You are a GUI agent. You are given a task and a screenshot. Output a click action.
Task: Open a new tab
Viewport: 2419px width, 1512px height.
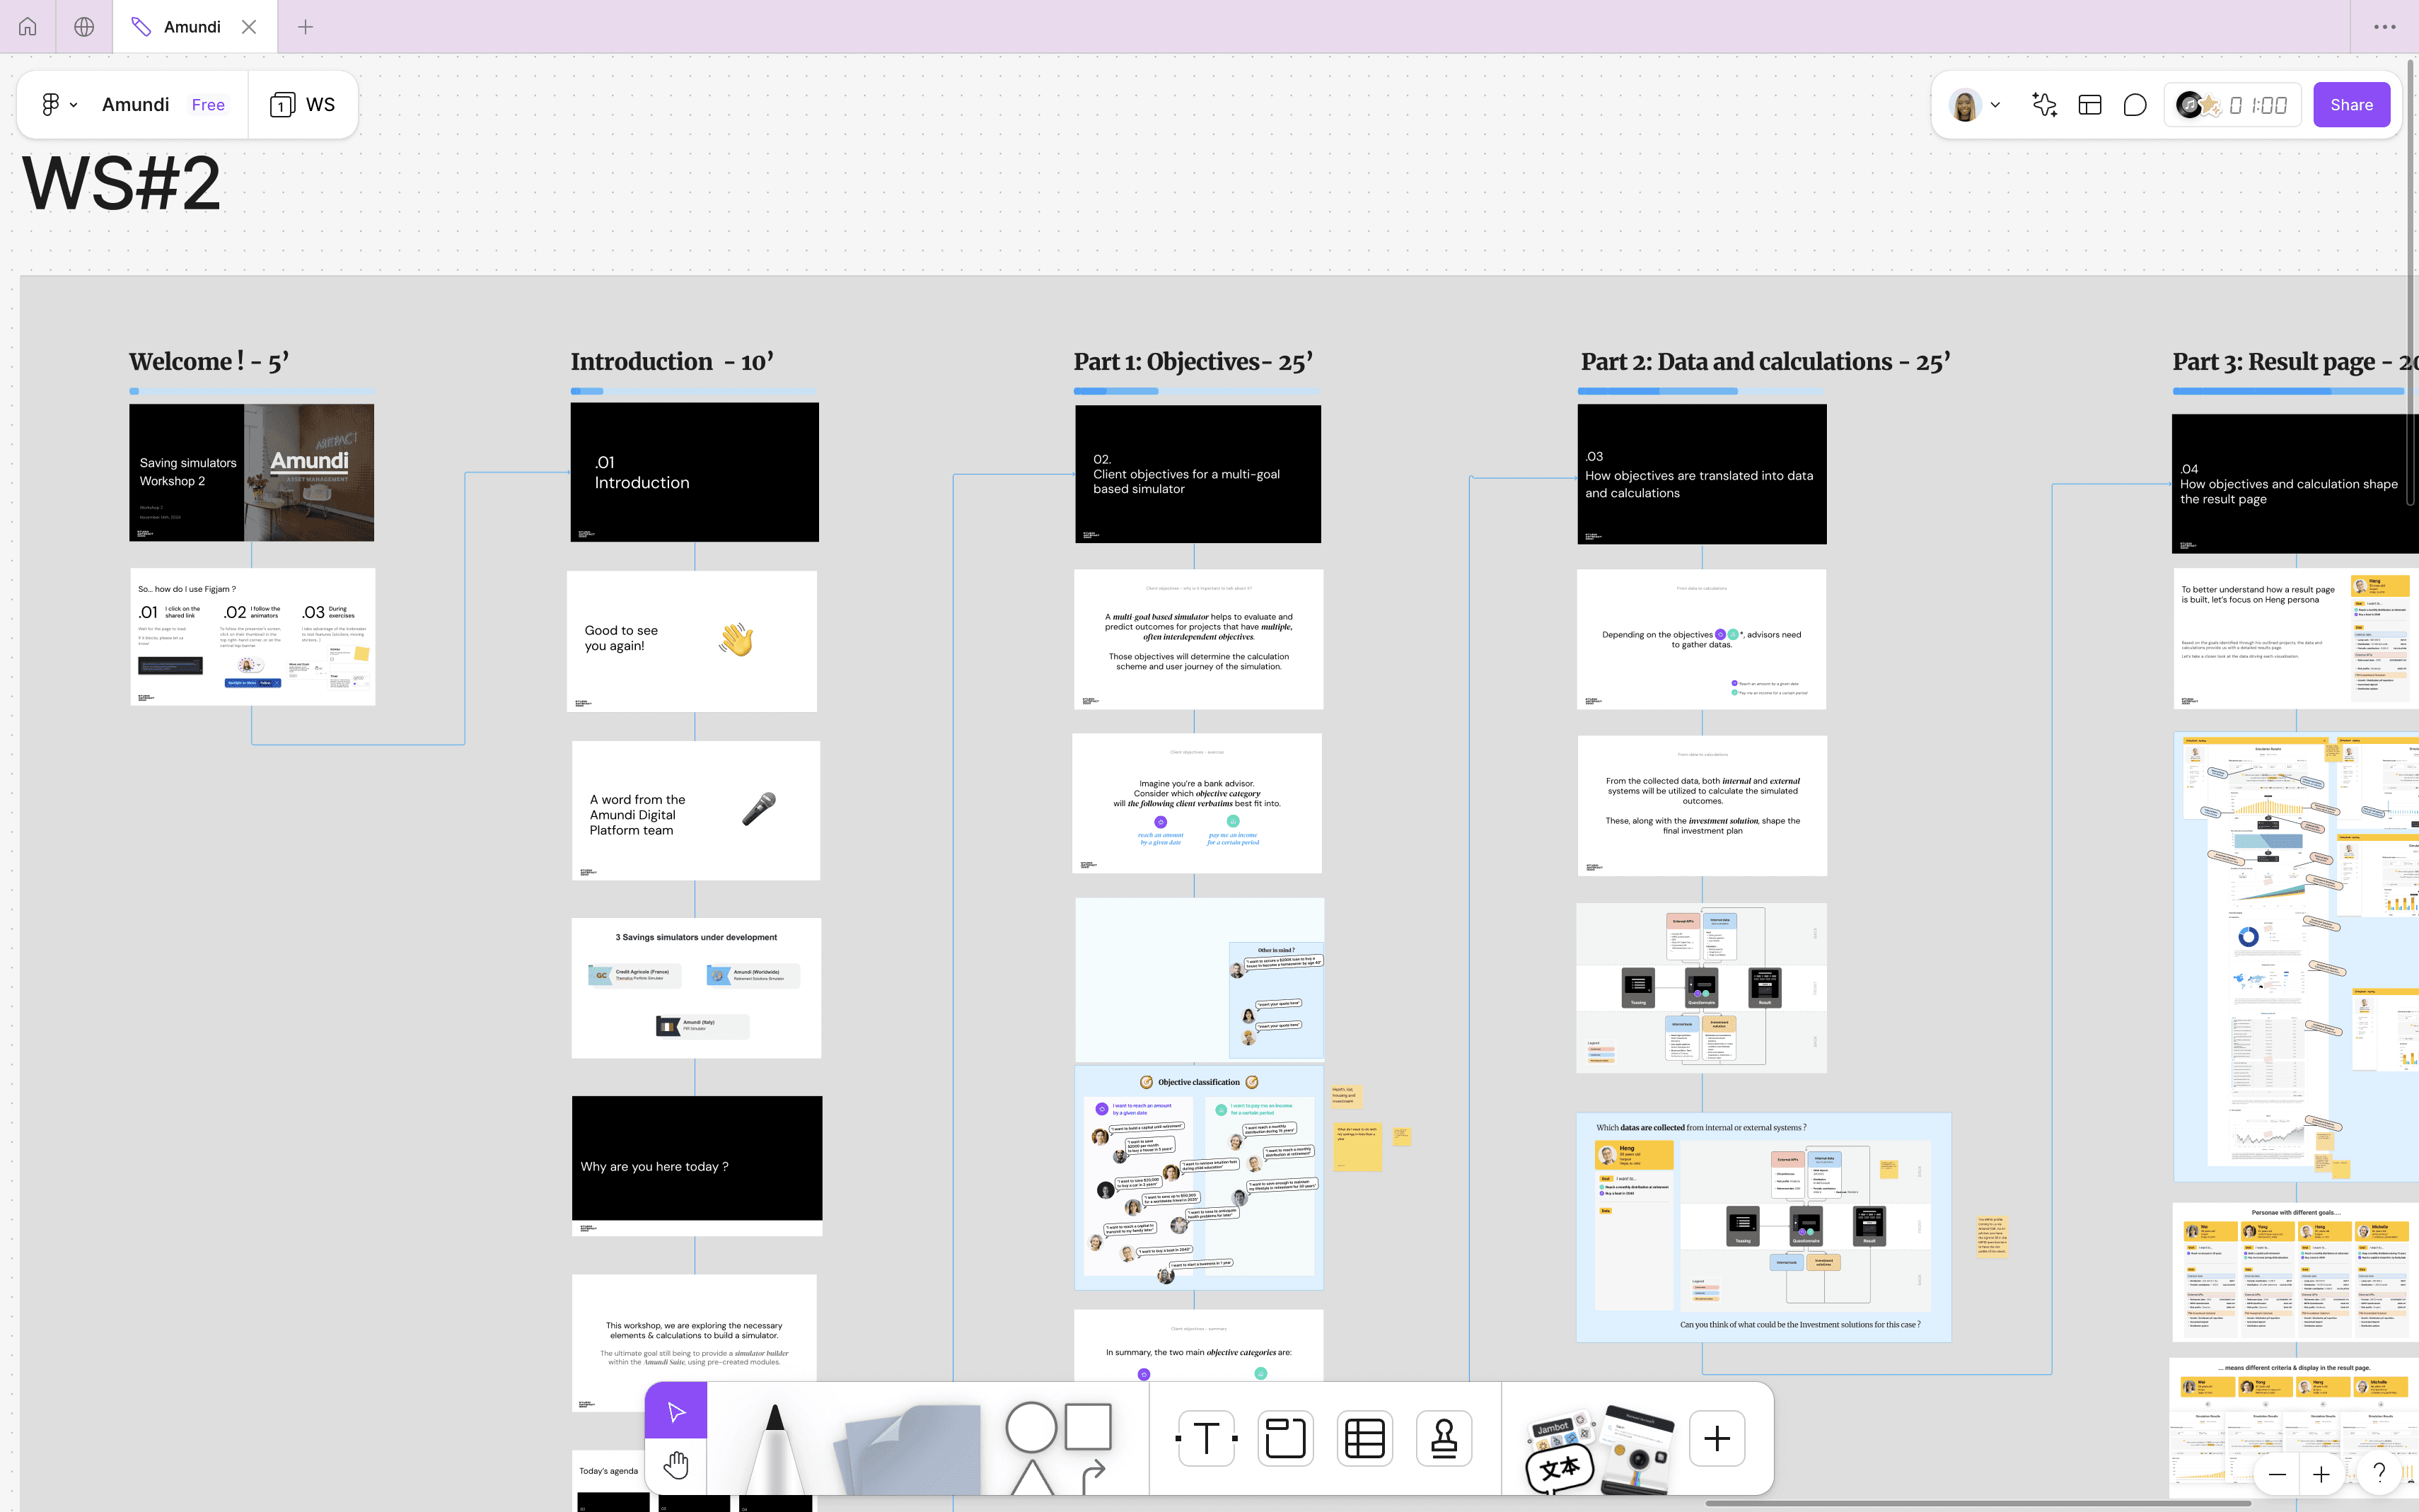[x=305, y=27]
